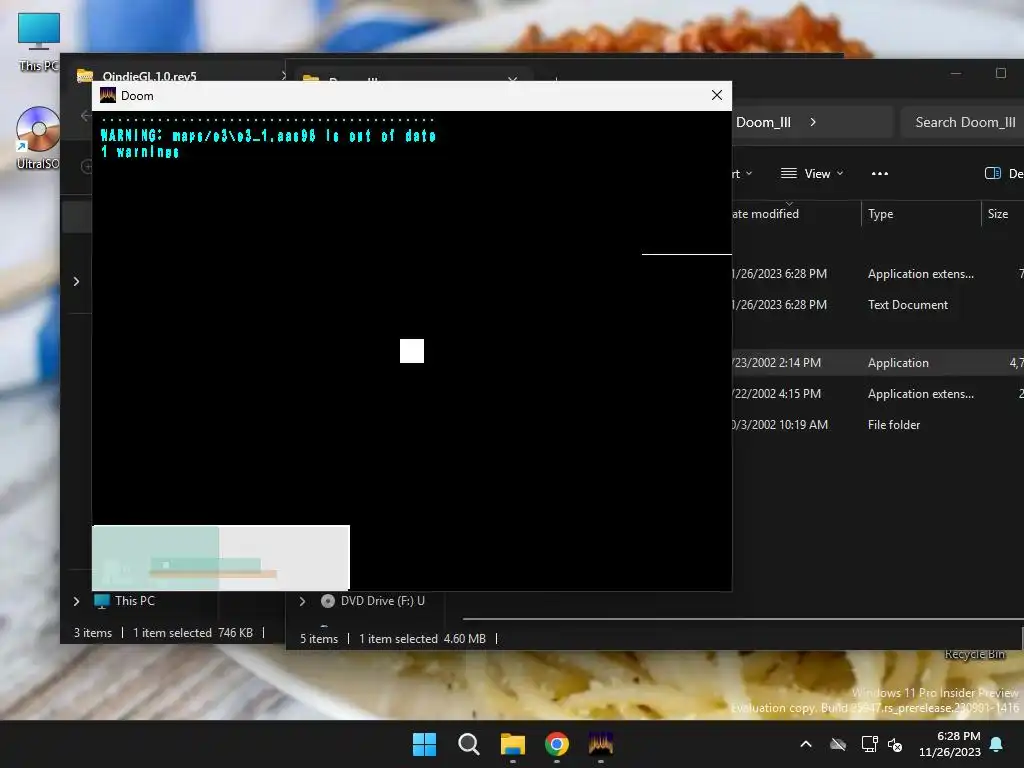Open the network status tray icon

(869, 744)
